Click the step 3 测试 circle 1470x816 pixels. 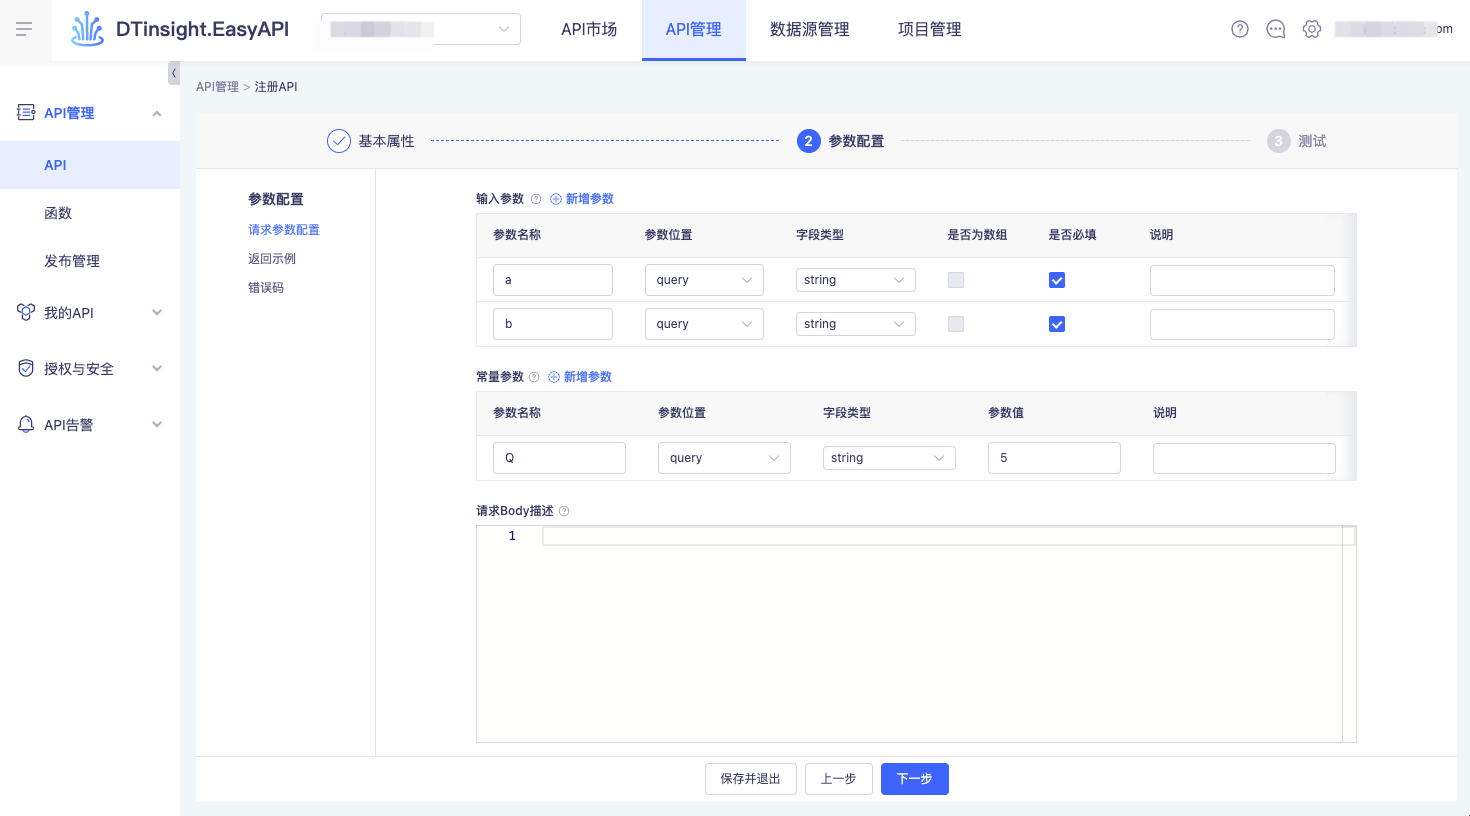(x=1279, y=141)
